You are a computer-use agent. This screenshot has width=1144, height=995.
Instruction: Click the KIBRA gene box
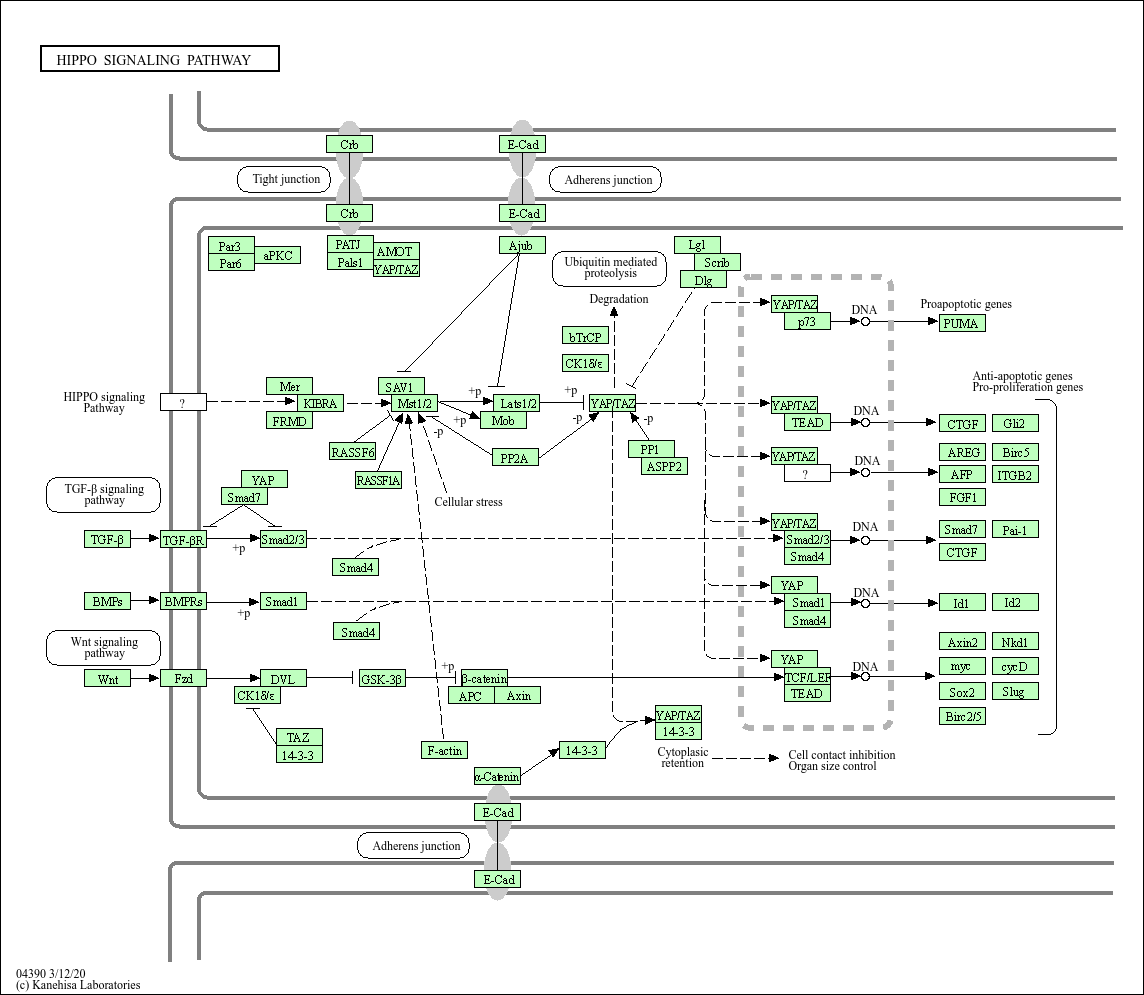[321, 403]
